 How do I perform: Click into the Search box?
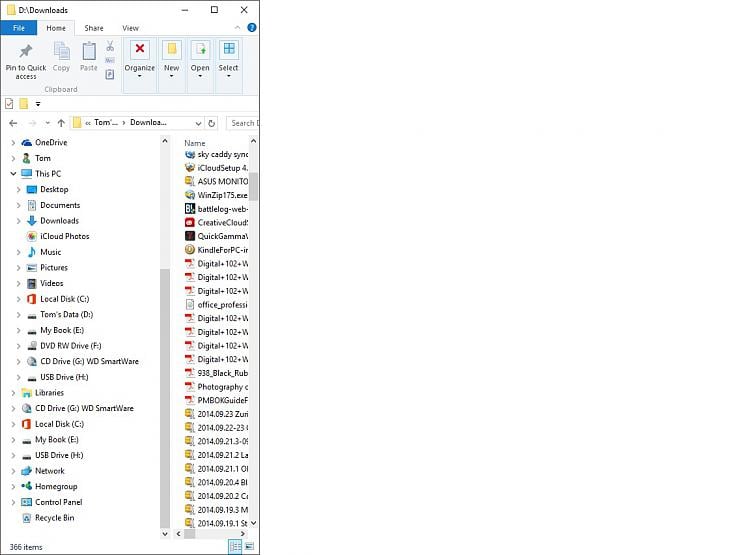coord(243,123)
